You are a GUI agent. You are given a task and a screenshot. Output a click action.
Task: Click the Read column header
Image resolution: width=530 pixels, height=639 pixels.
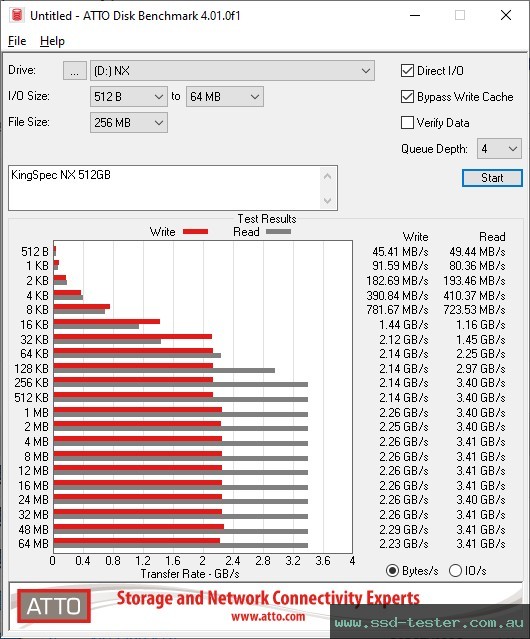tap(492, 237)
